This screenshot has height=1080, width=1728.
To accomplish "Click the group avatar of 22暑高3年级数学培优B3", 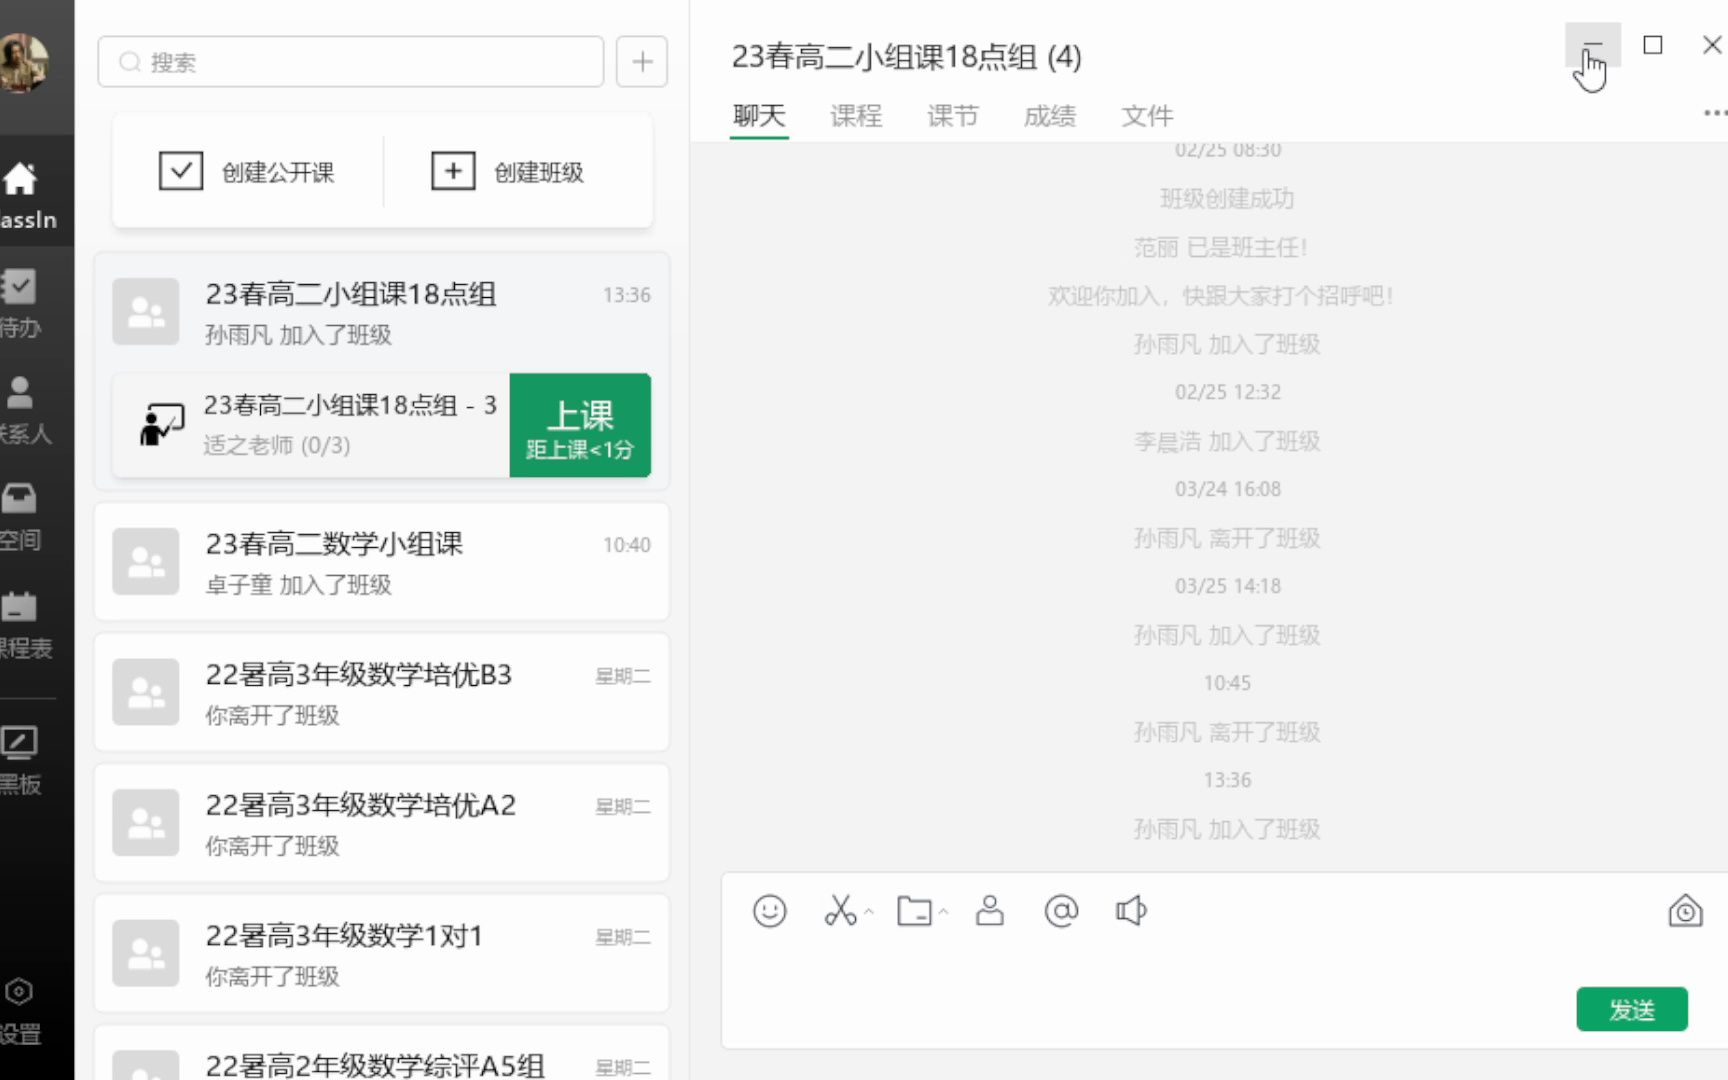I will click(146, 692).
